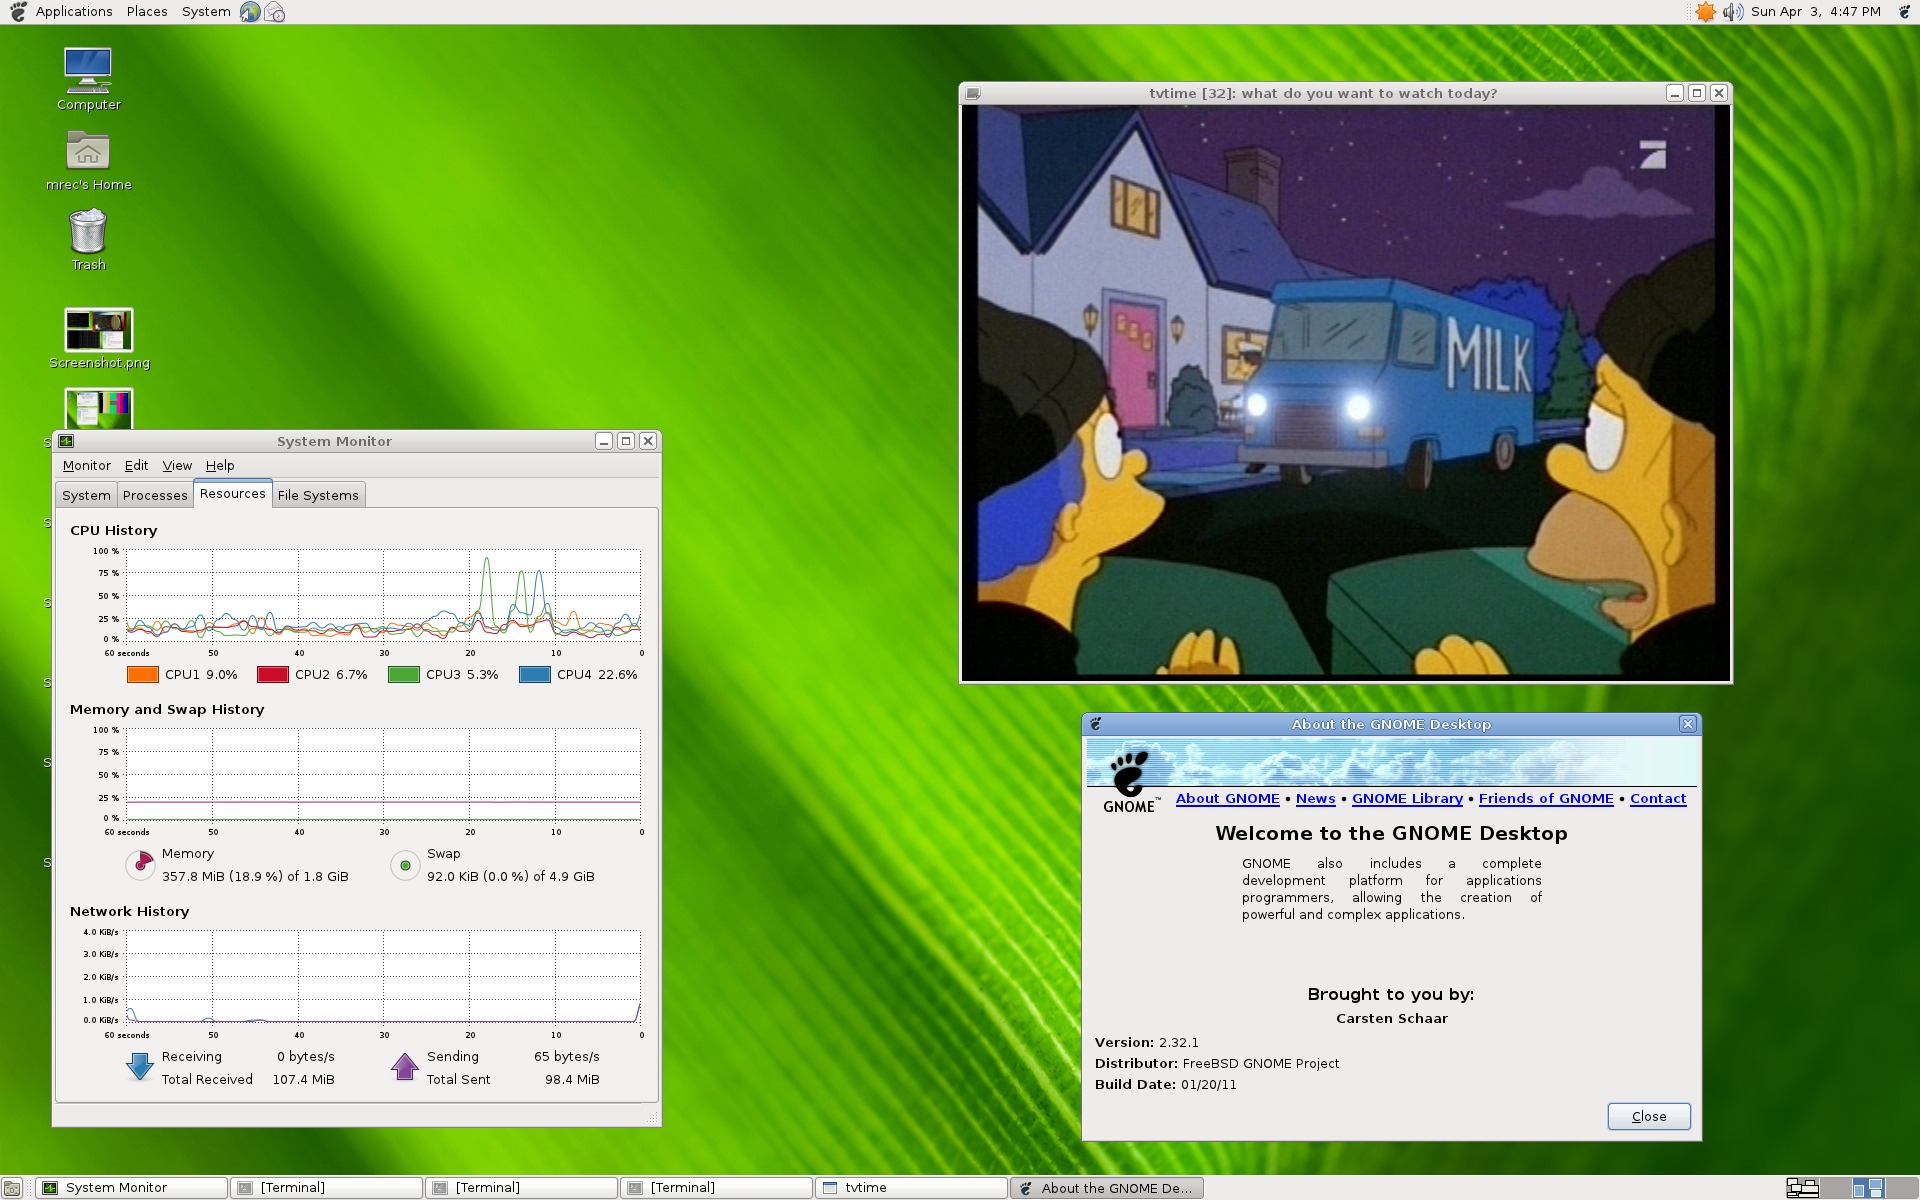Switch to System Monitor in the taskbar
This screenshot has width=1920, height=1200.
pyautogui.click(x=132, y=1188)
